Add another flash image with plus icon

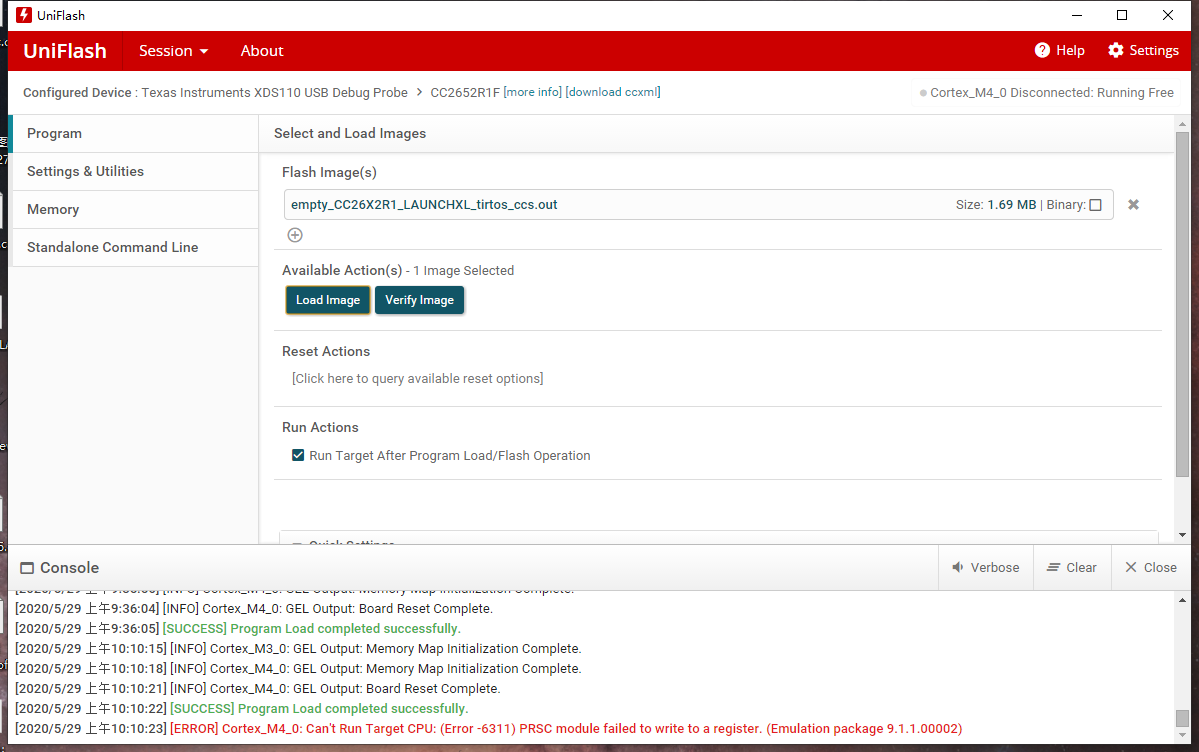click(295, 235)
